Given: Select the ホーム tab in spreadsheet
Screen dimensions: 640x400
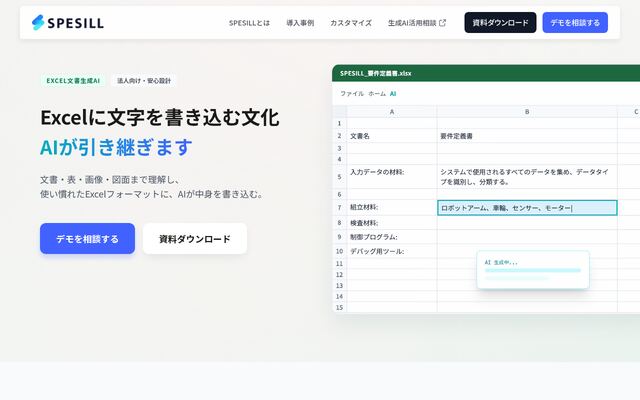Looking at the screenshot, I should (377, 93).
